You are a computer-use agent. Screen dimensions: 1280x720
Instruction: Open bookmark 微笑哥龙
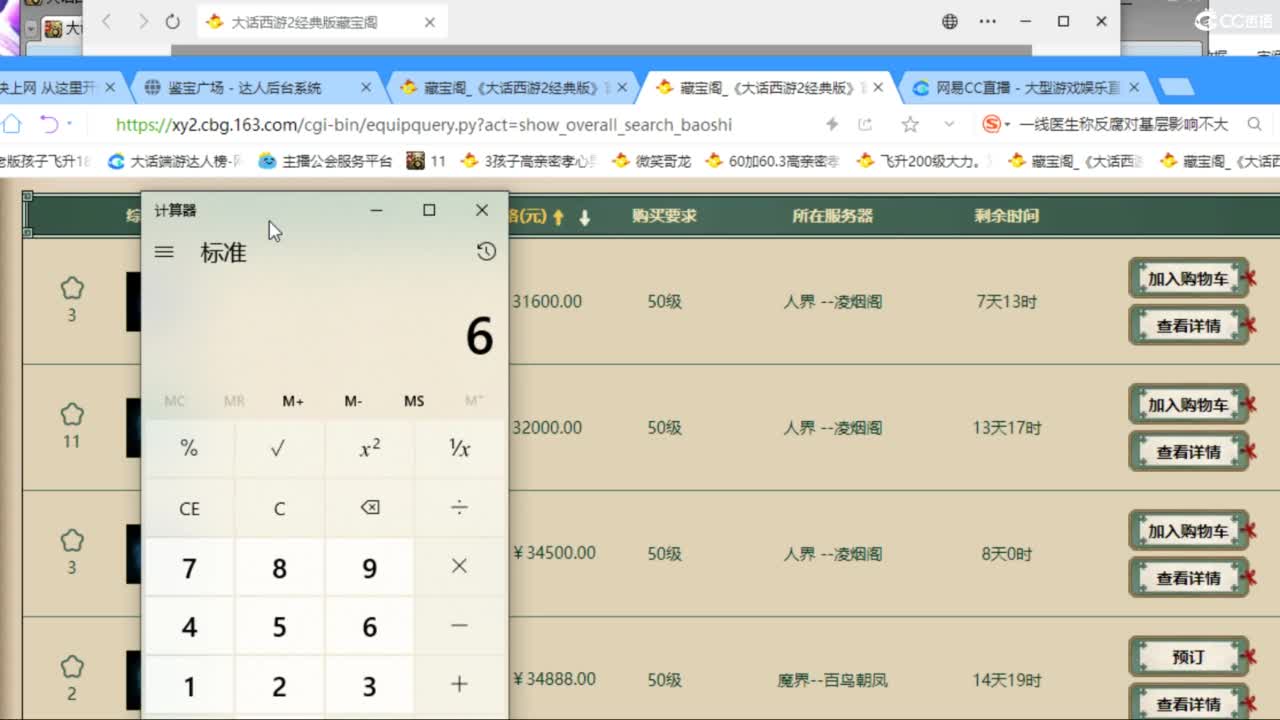[x=651, y=161]
